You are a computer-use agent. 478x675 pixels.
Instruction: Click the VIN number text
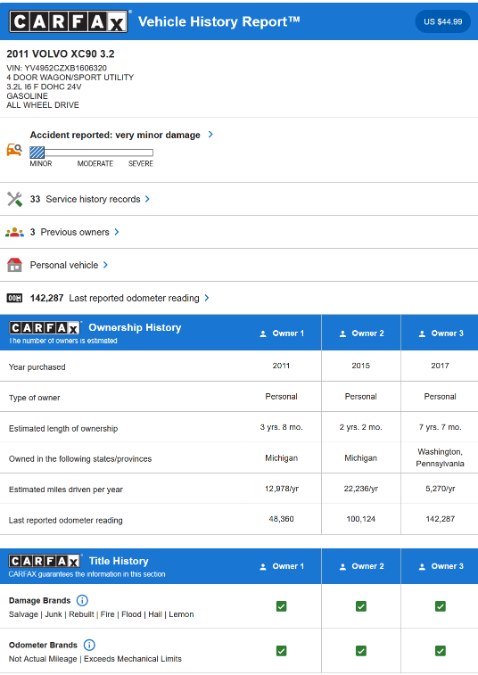[x=56, y=68]
